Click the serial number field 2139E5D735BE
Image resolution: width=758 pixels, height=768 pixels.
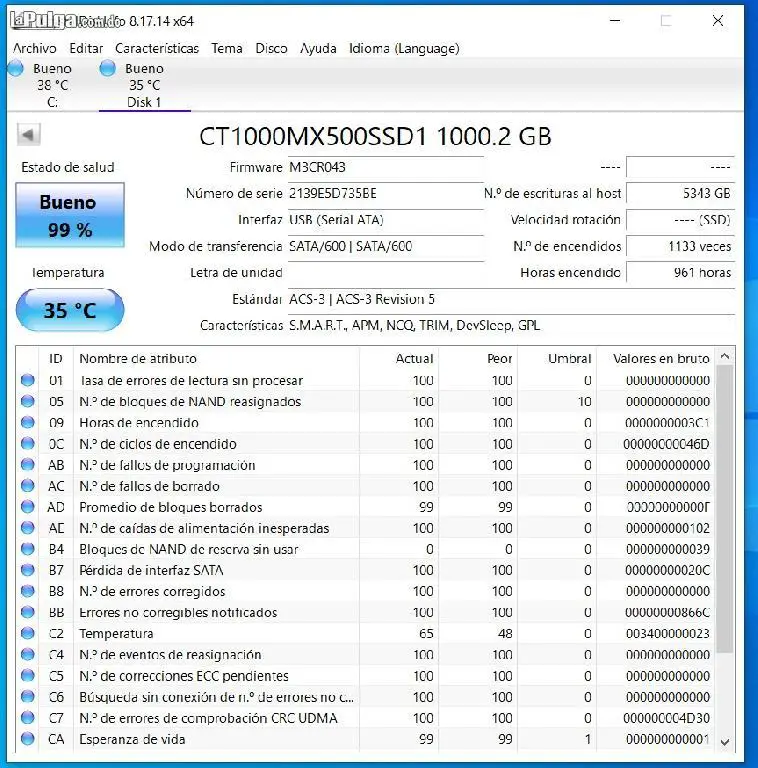386,193
